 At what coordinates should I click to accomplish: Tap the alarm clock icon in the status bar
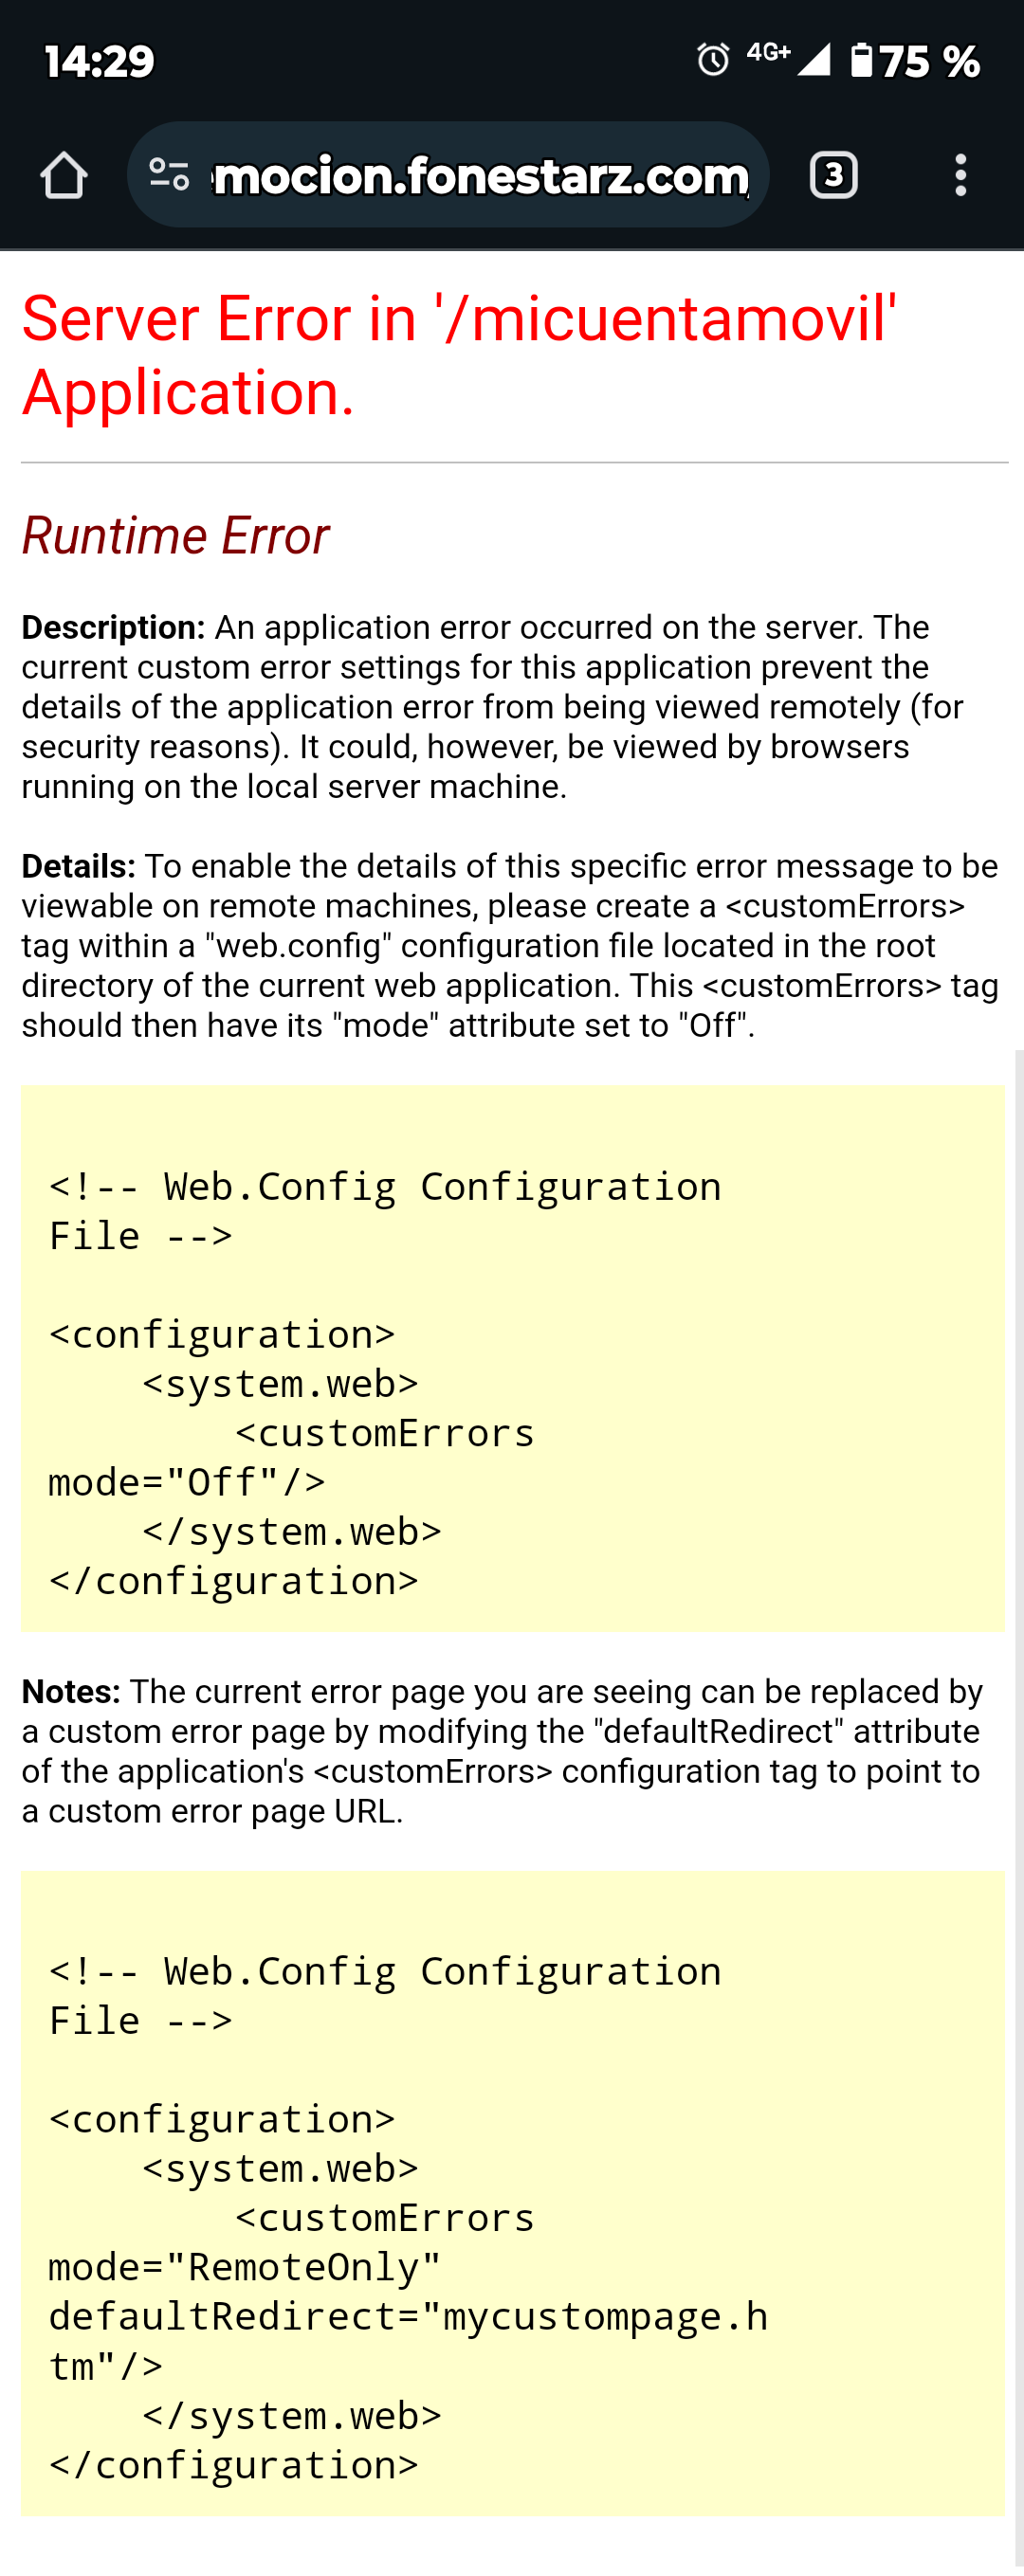(711, 62)
